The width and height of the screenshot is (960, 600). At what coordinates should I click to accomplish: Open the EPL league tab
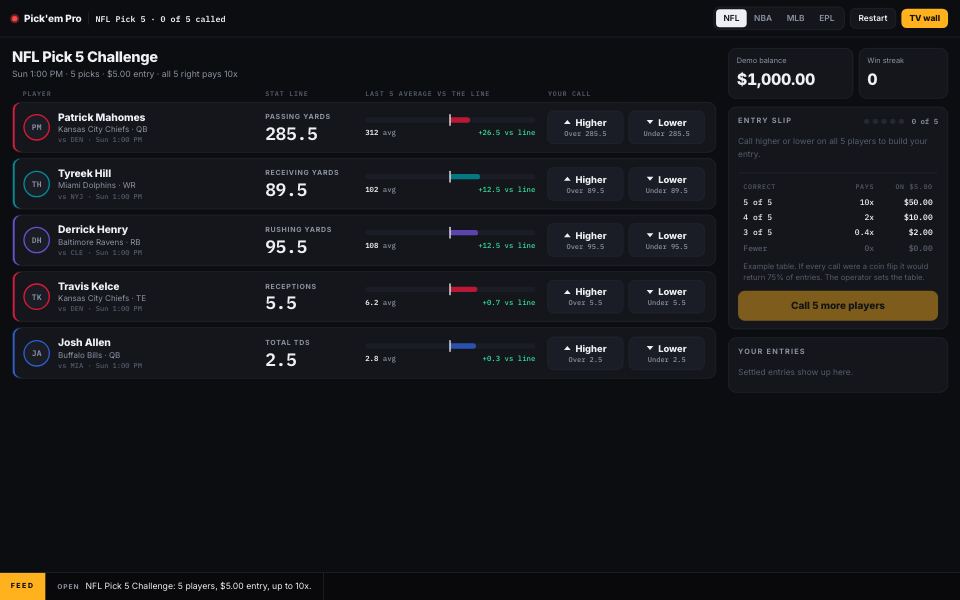827,18
